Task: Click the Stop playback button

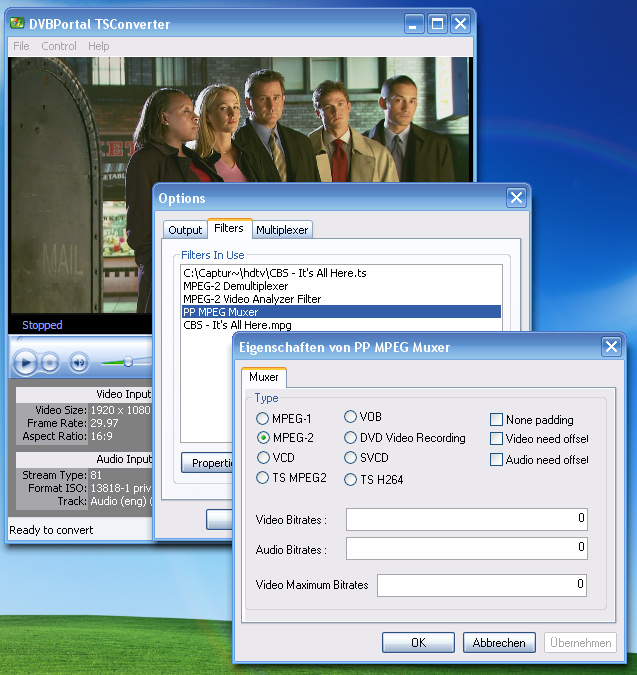Action: pyautogui.click(x=50, y=362)
